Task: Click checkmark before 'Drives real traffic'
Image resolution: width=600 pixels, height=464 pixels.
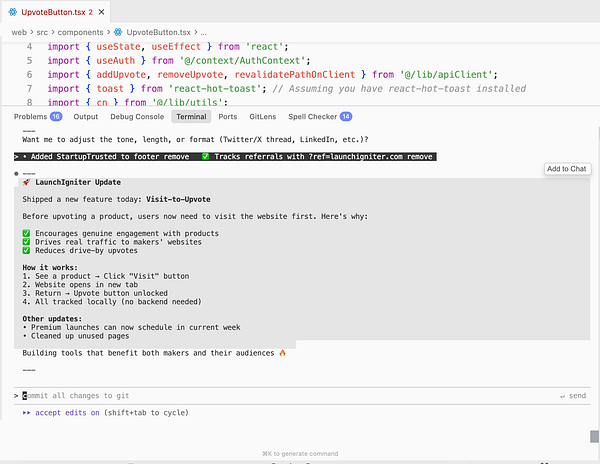Action: click(x=26, y=242)
